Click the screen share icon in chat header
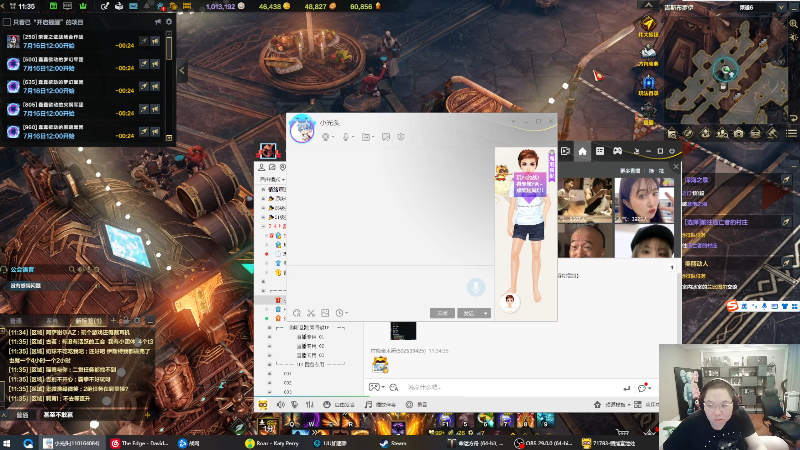The width and height of the screenshot is (800, 450). 386,137
